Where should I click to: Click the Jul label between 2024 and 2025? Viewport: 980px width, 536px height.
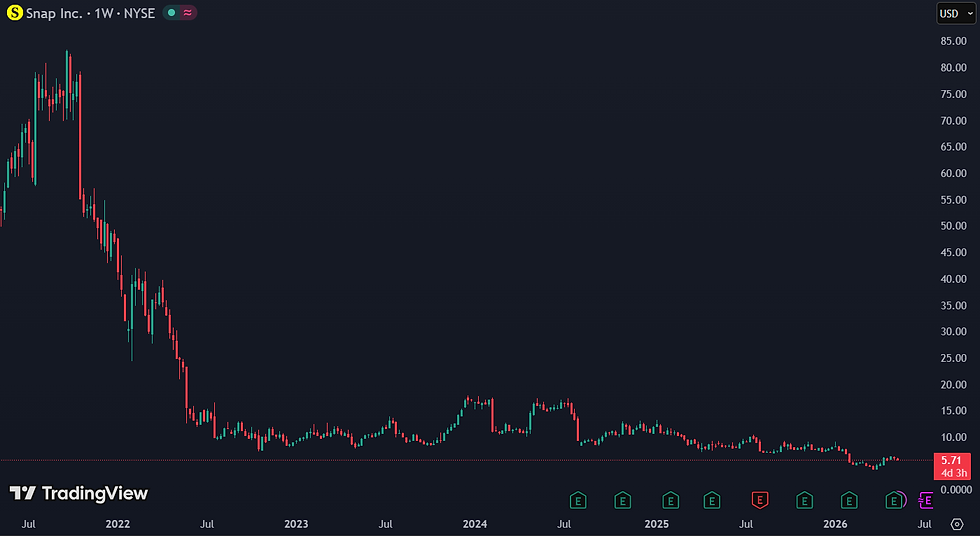click(x=564, y=524)
